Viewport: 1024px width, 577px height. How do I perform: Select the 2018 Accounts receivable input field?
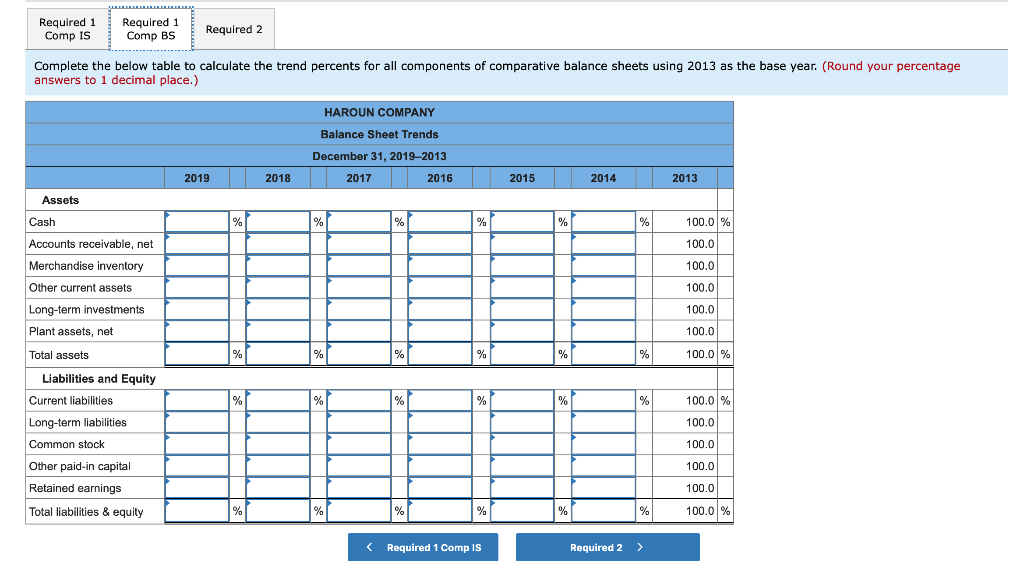click(x=277, y=243)
